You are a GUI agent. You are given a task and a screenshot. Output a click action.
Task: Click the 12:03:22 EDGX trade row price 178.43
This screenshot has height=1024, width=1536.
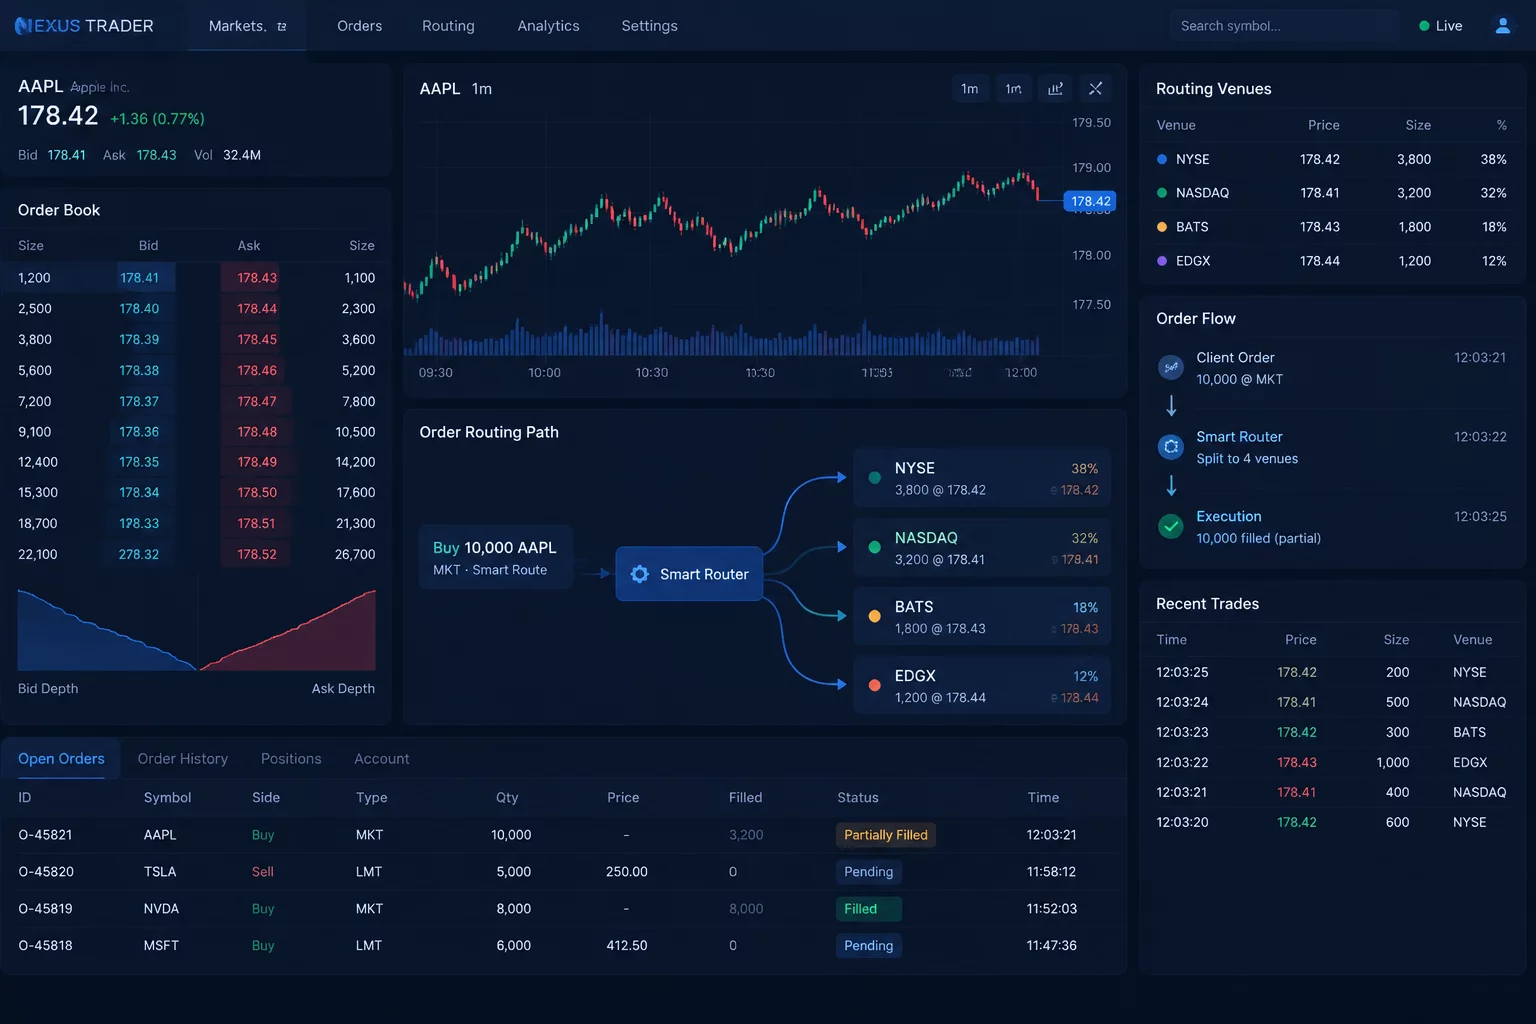coord(1297,762)
